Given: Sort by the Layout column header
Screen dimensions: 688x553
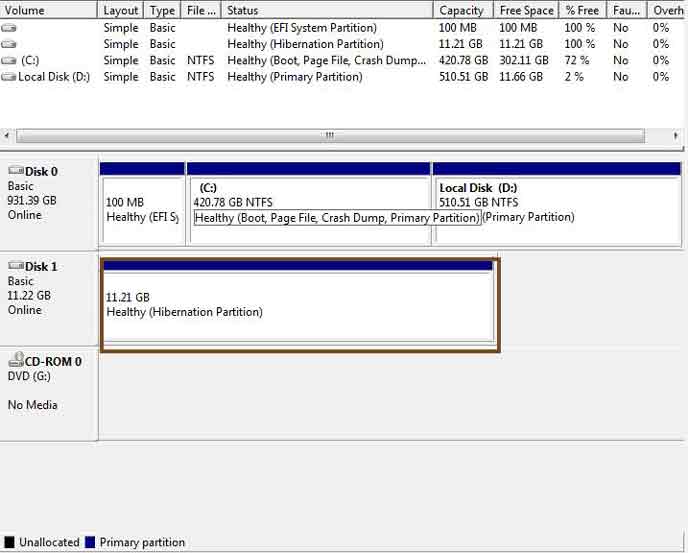Looking at the screenshot, I should (x=121, y=10).
